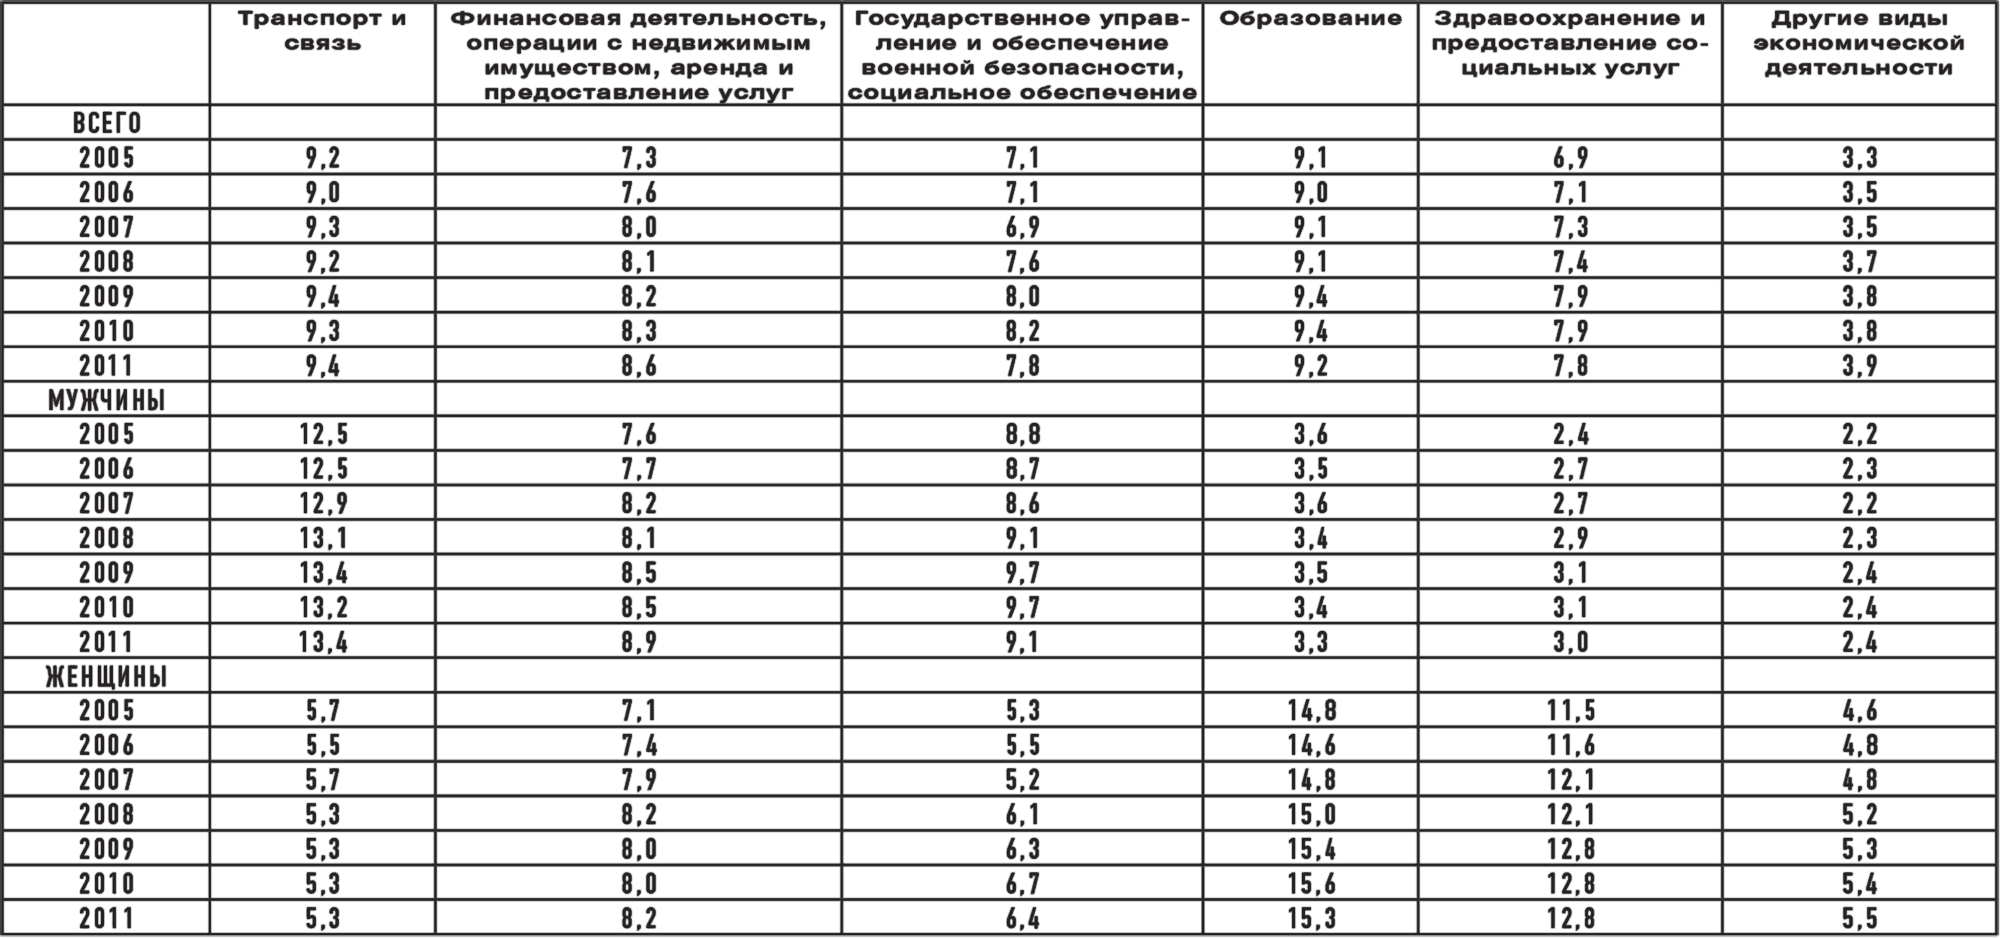The height and width of the screenshot is (938, 2000).
Task: Click the 'Всего' section row label
Action: 107,123
